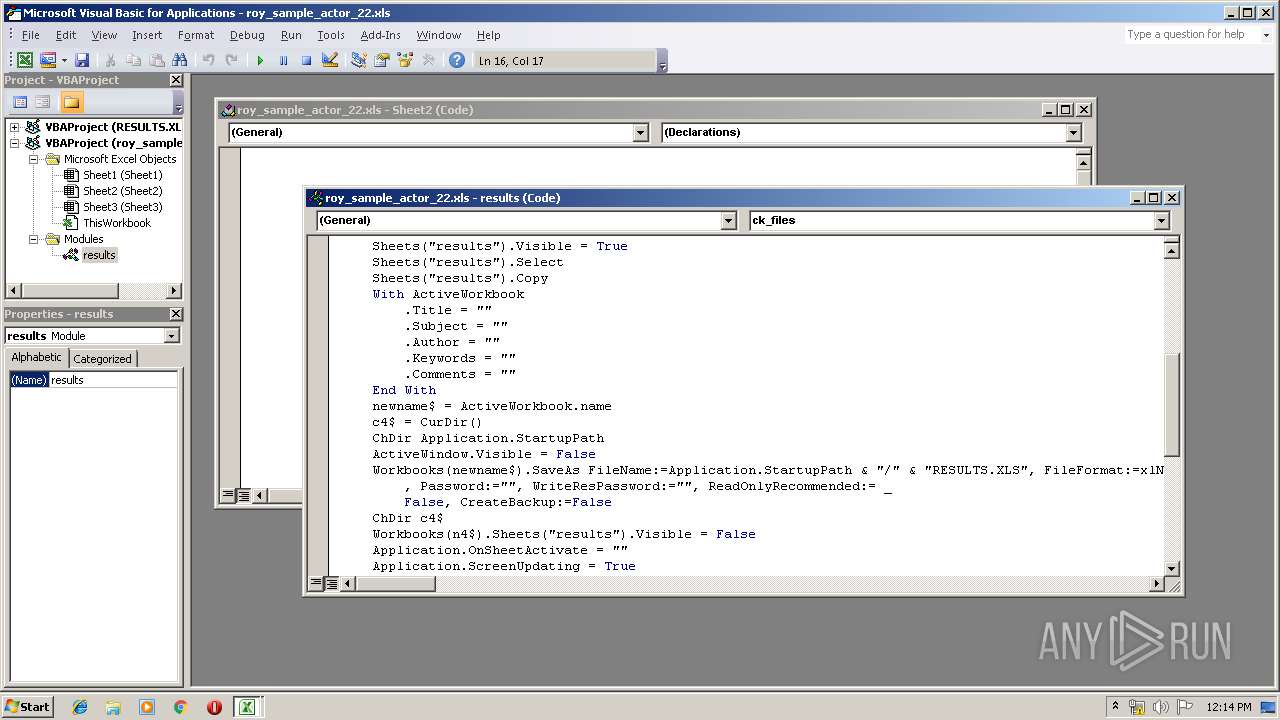Open the File menu
1280x720 pixels.
[x=31, y=35]
